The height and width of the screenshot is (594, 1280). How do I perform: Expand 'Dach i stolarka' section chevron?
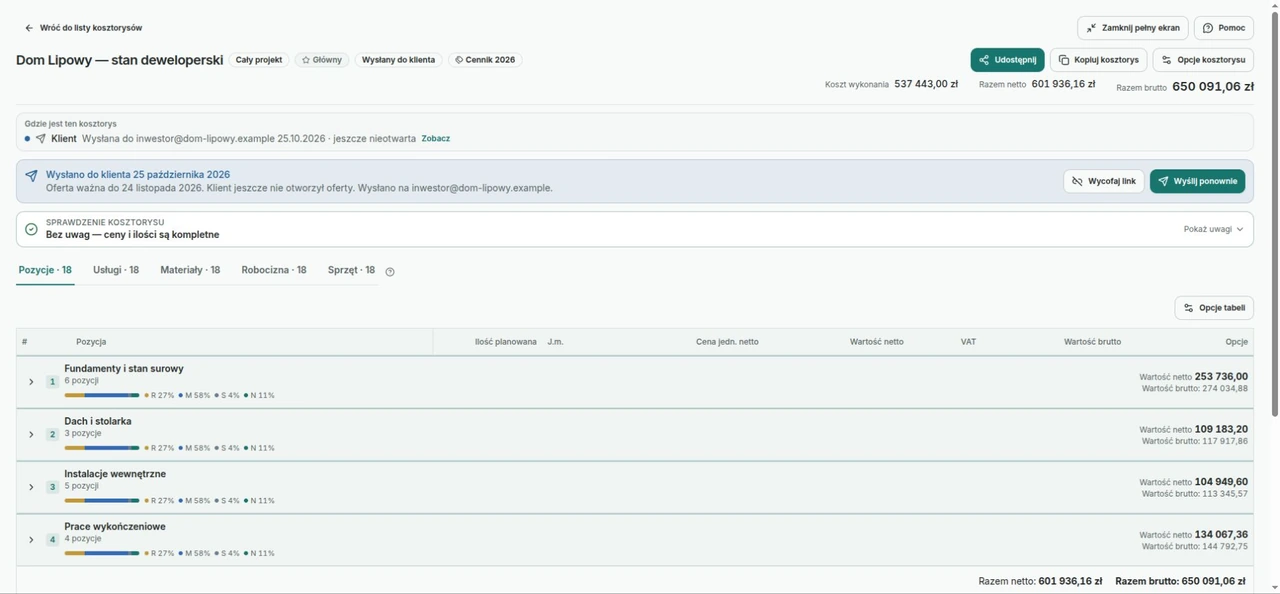31,434
